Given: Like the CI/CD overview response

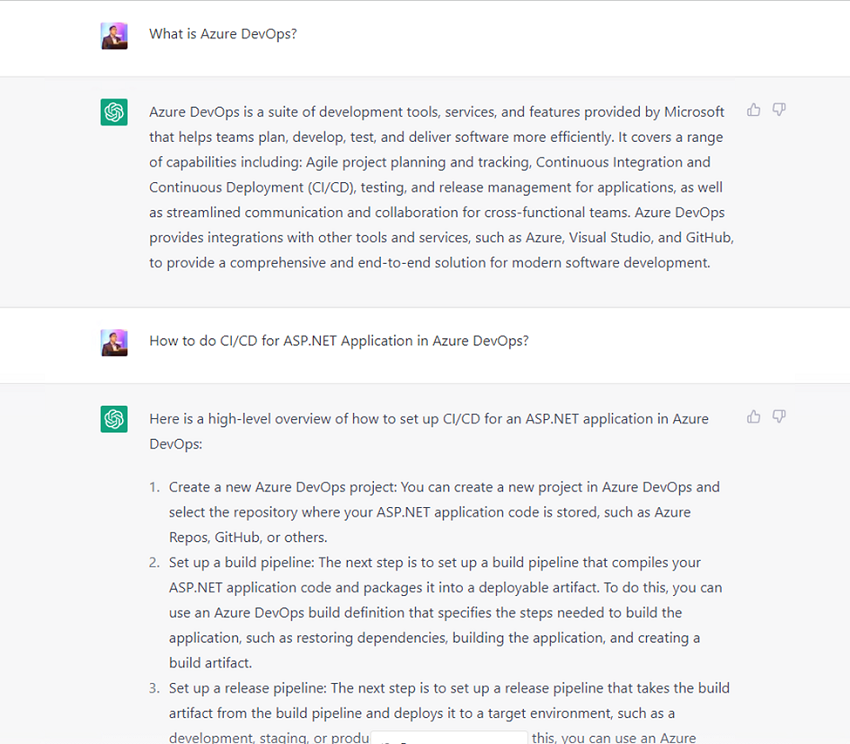Looking at the screenshot, I should (x=754, y=417).
